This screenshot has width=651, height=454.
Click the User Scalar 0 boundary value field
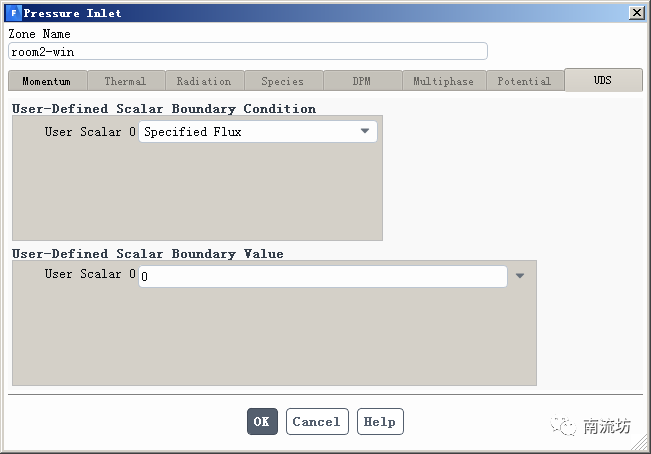[x=322, y=276]
